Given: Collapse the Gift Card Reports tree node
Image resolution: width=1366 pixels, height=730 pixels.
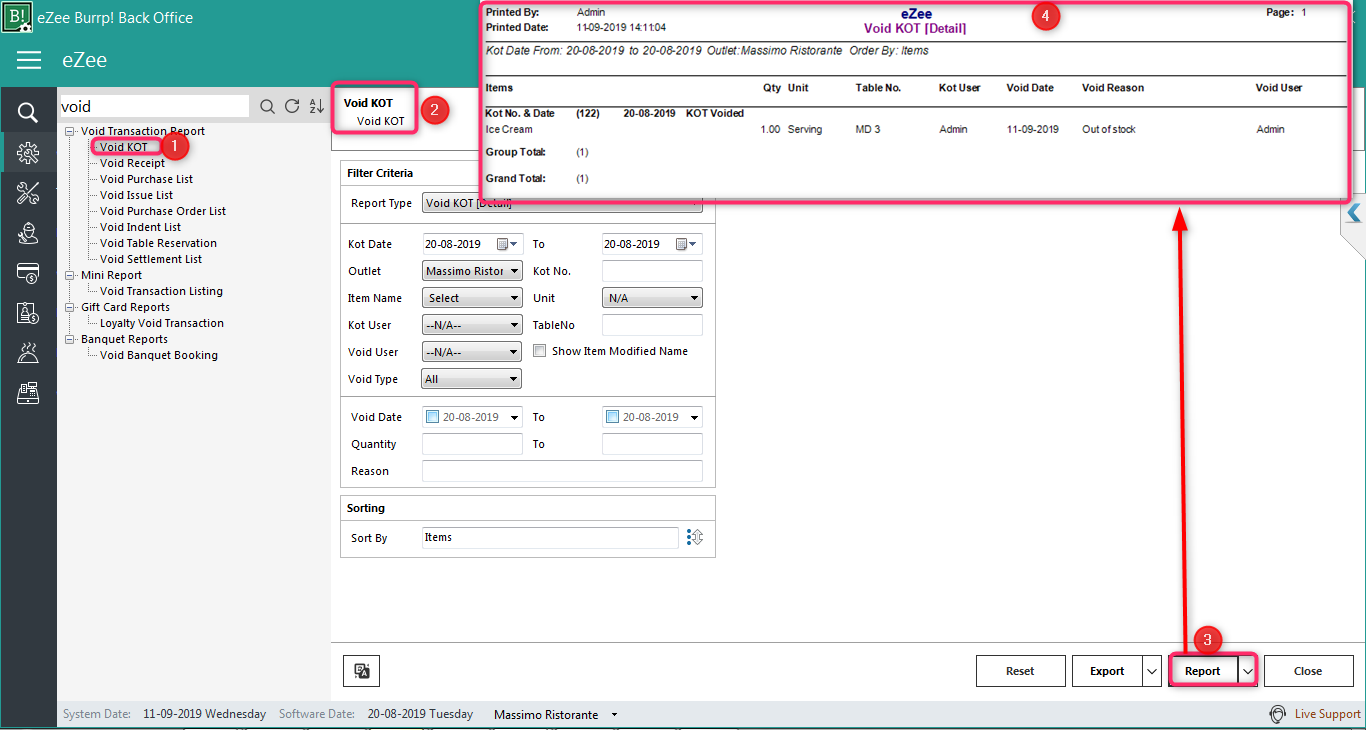Looking at the screenshot, I should 70,307.
